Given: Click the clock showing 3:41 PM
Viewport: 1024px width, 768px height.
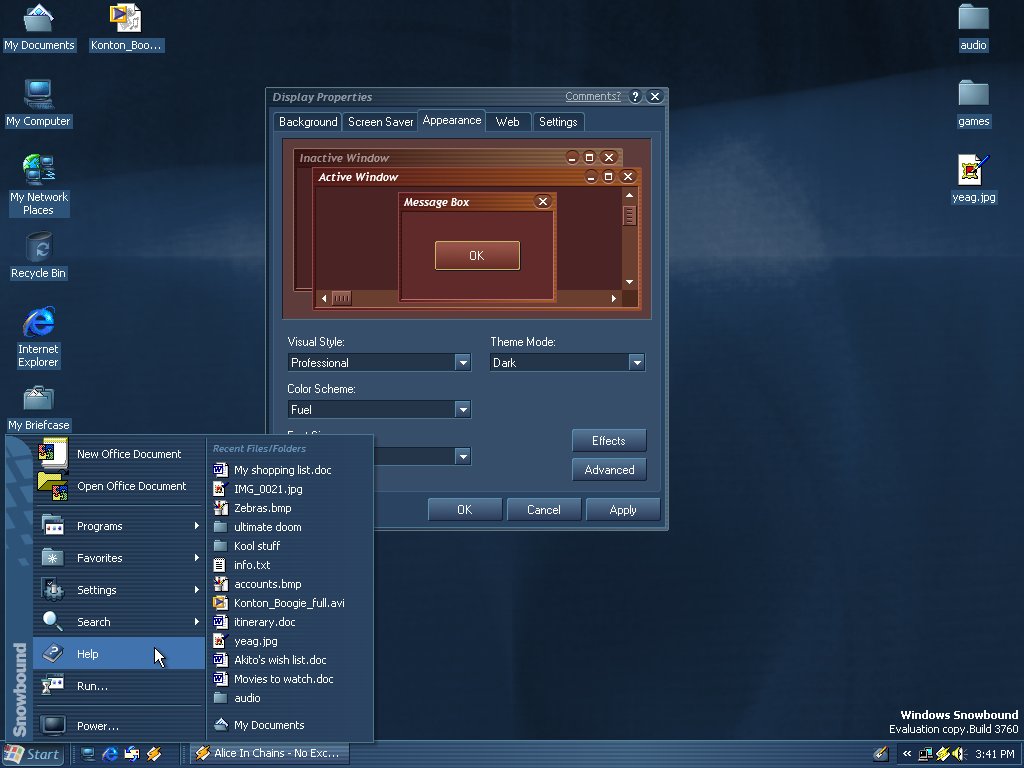Looking at the screenshot, I should (x=994, y=754).
